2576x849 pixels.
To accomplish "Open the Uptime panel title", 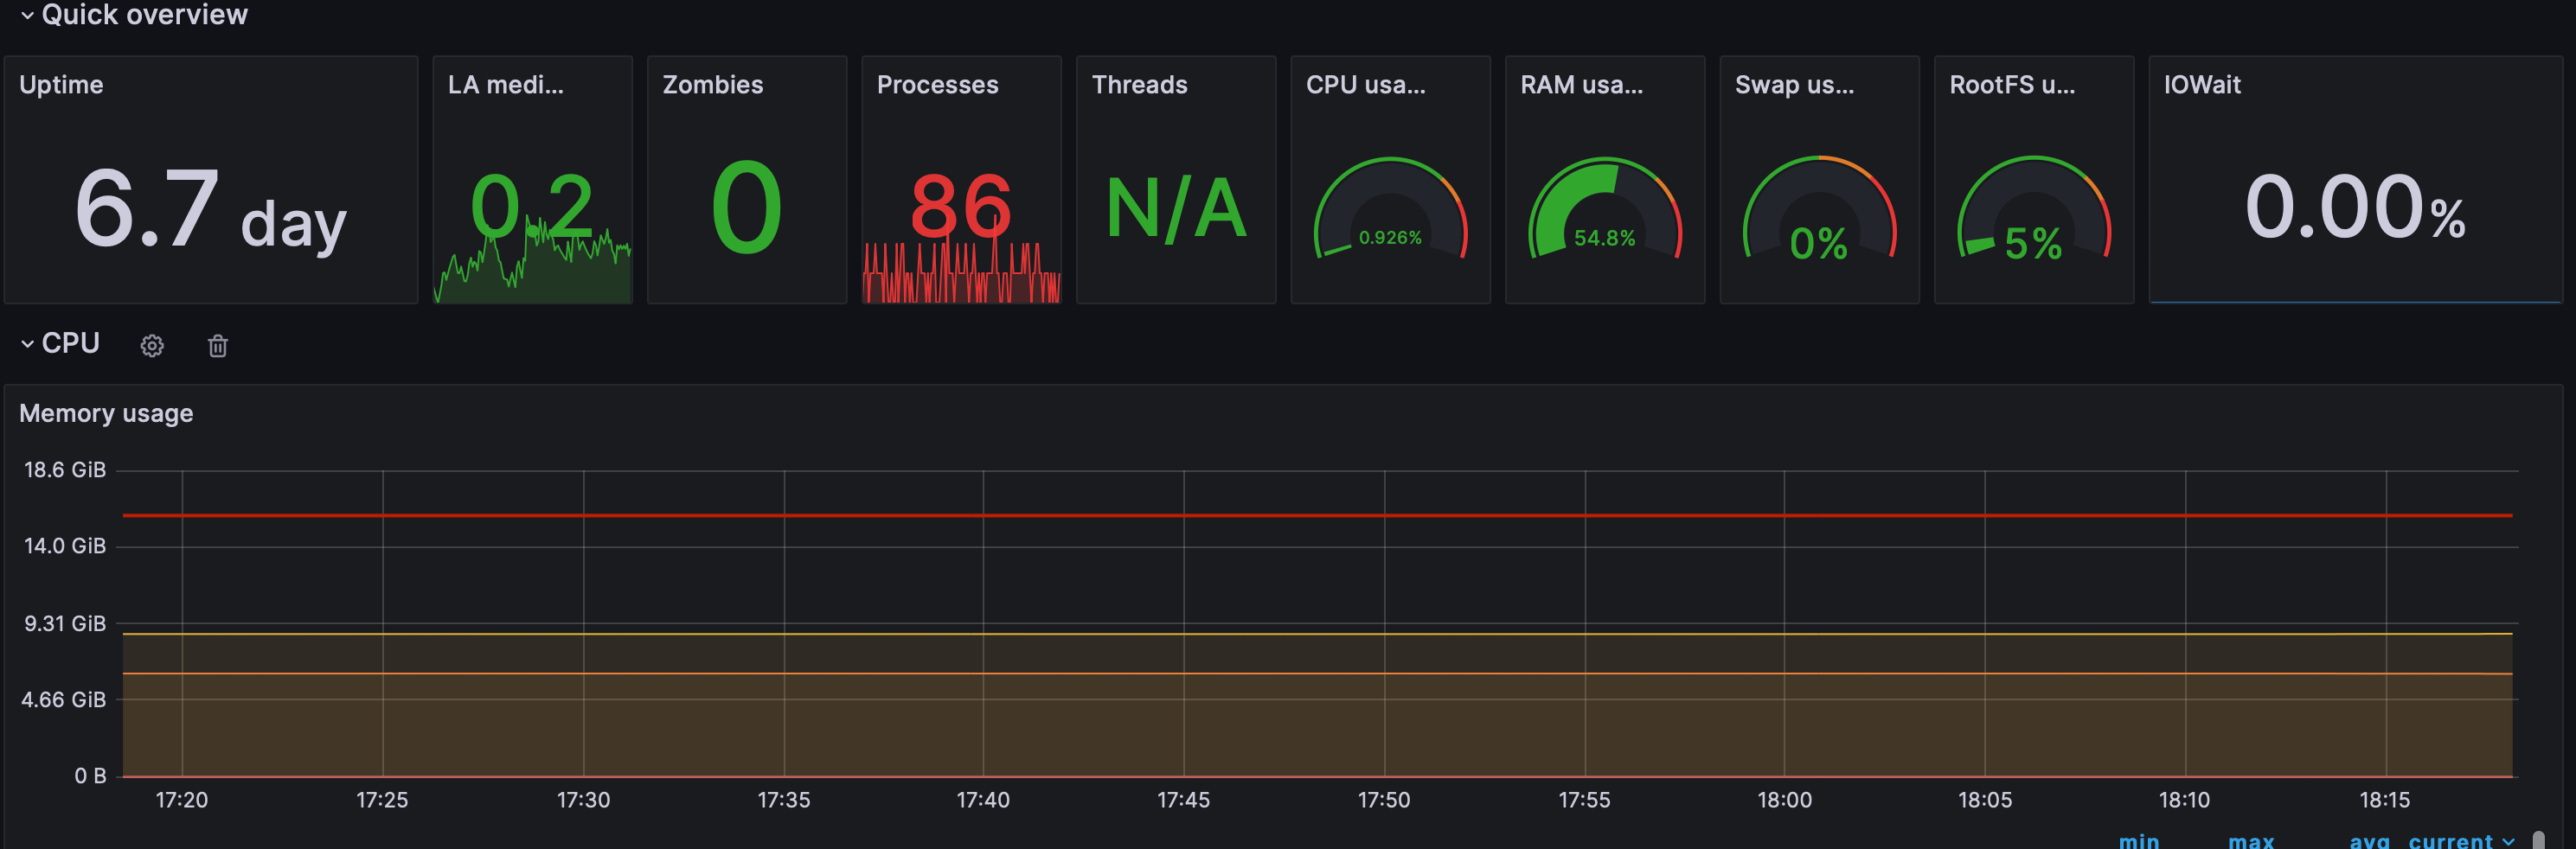I will (61, 85).
